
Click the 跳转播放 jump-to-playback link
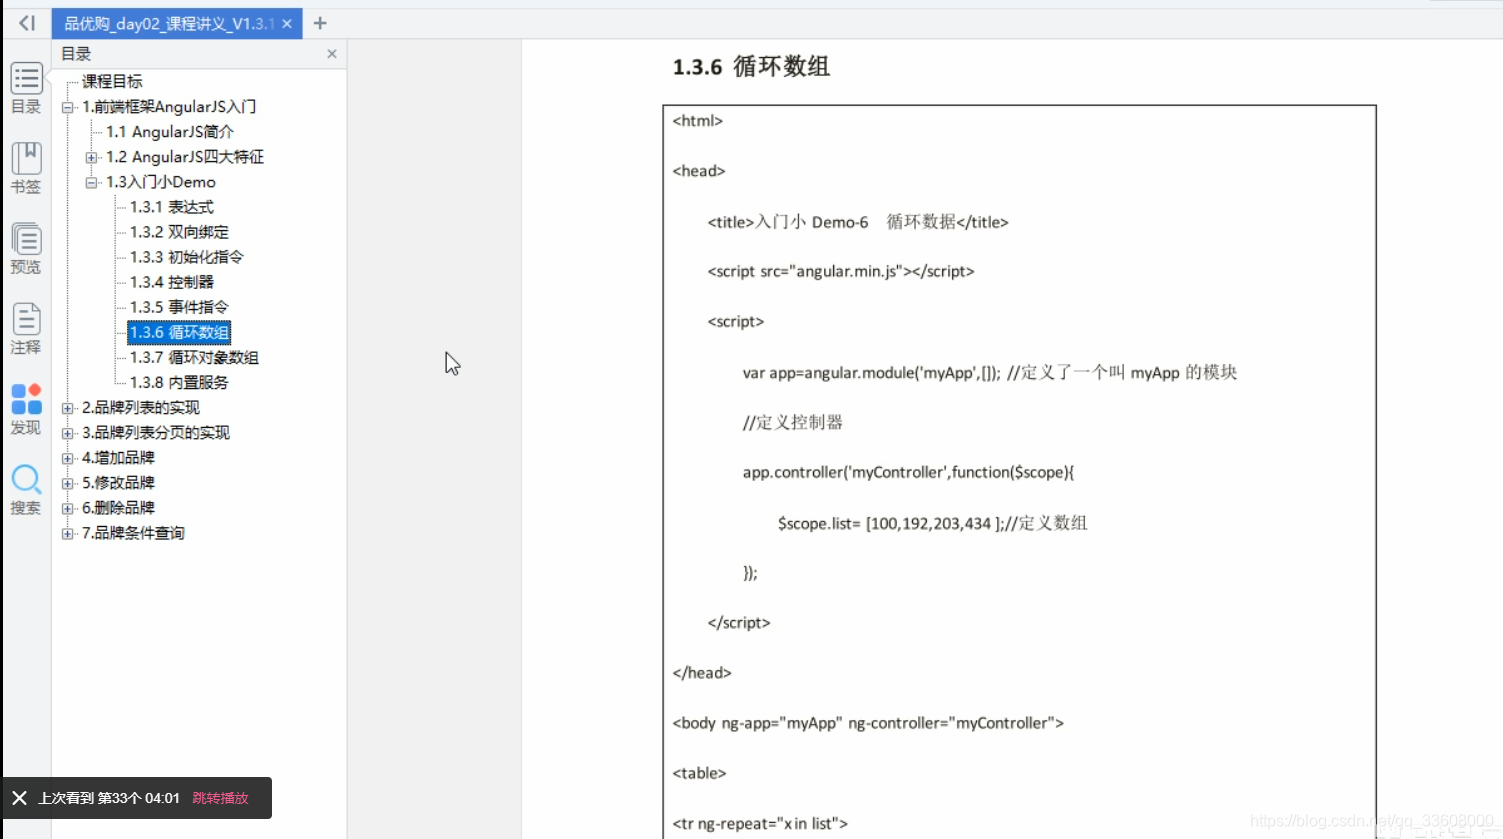pyautogui.click(x=220, y=798)
